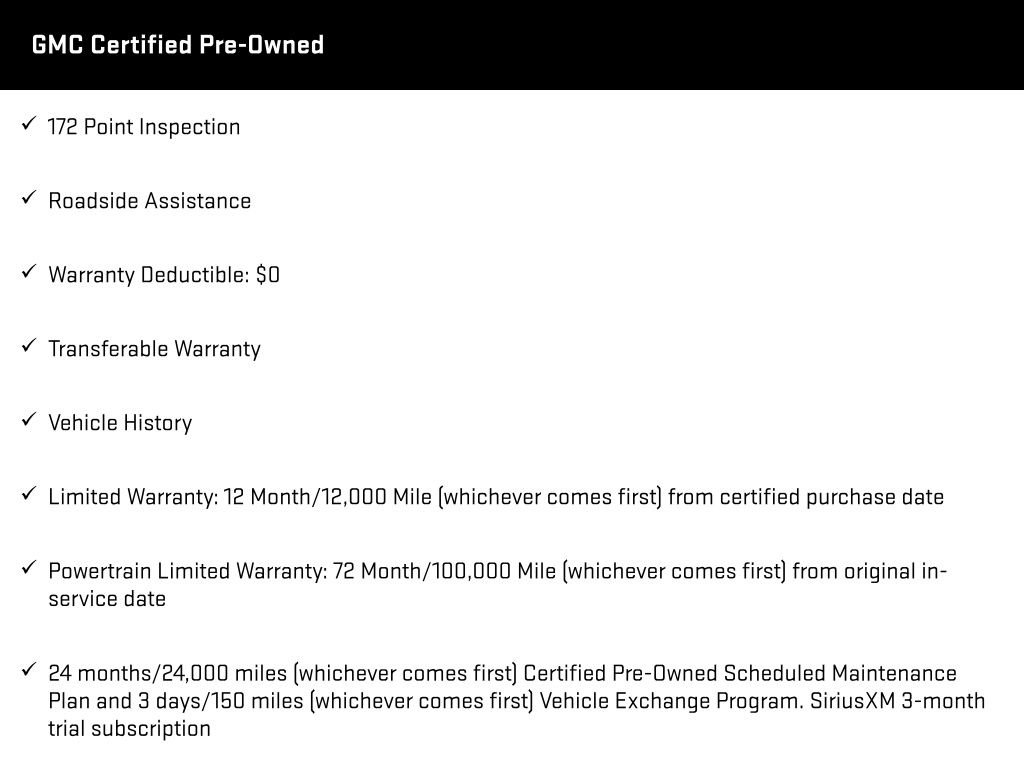The width and height of the screenshot is (1024, 768).
Task: Click the checkmark next to Transferable Warranty
Action: tap(28, 348)
